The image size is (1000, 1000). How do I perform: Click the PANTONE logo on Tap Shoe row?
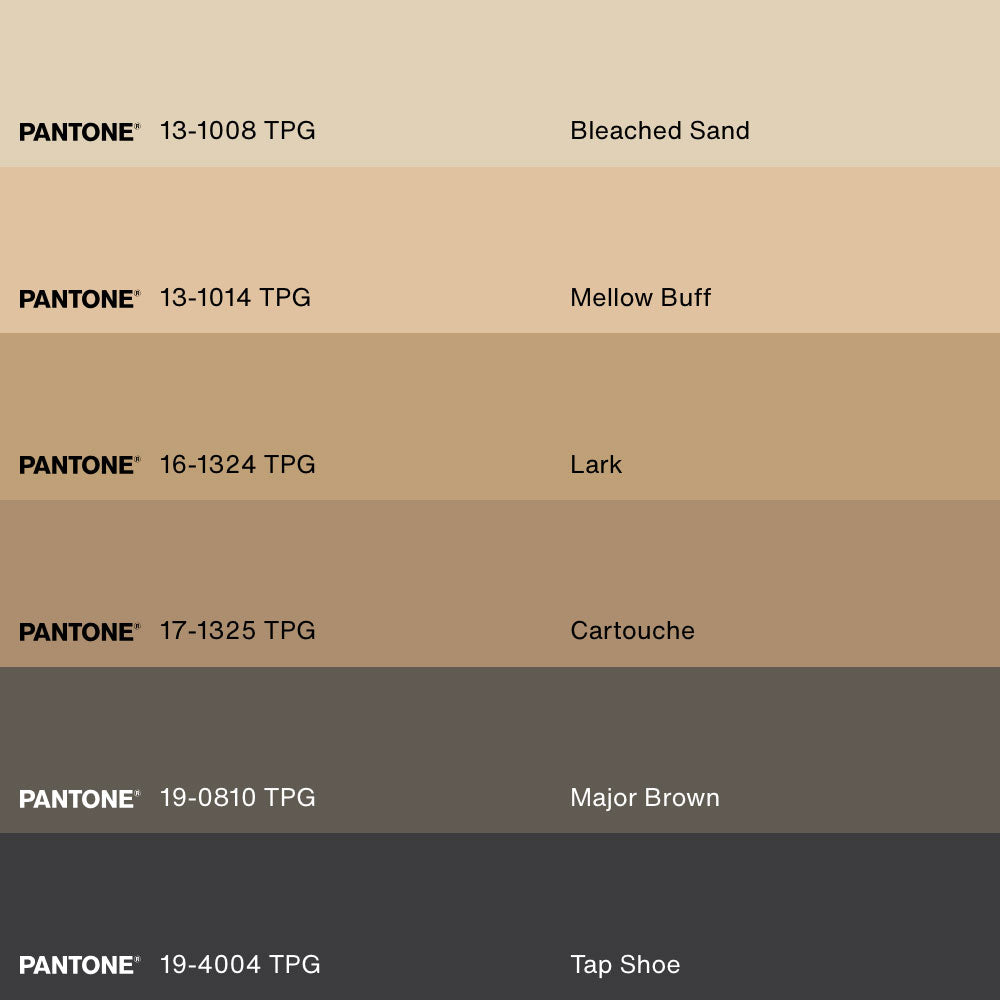[79, 965]
